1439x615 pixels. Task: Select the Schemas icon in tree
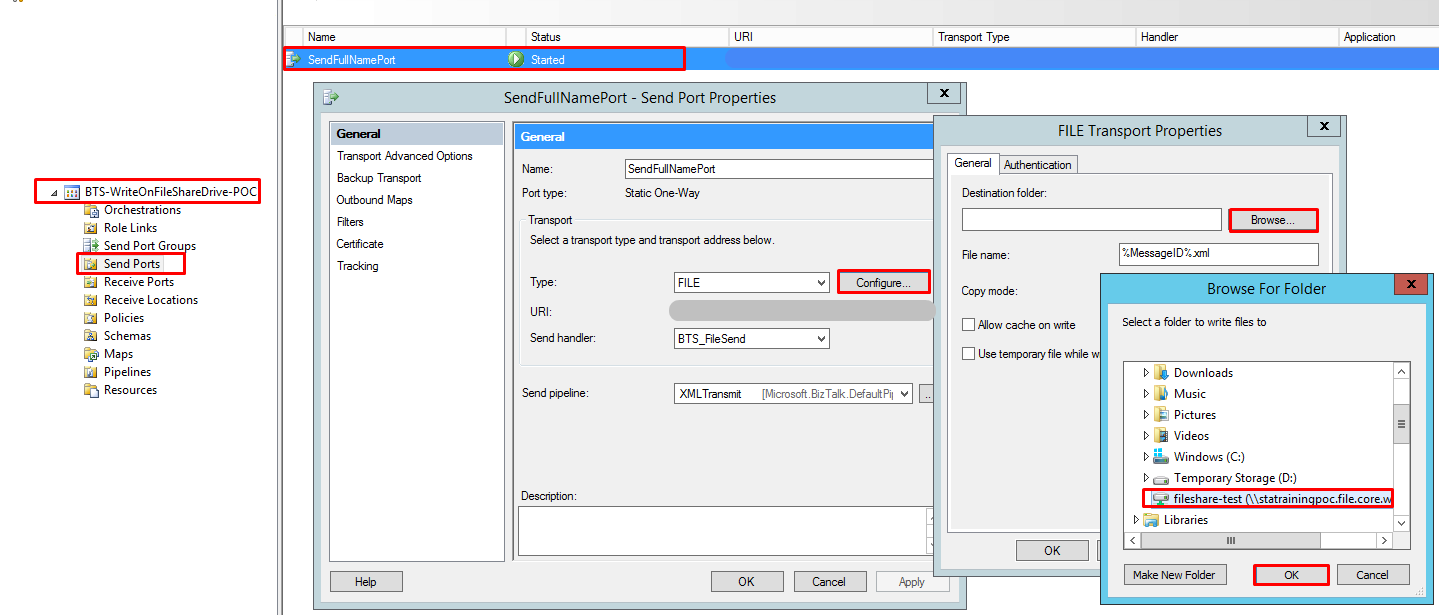(x=92, y=336)
